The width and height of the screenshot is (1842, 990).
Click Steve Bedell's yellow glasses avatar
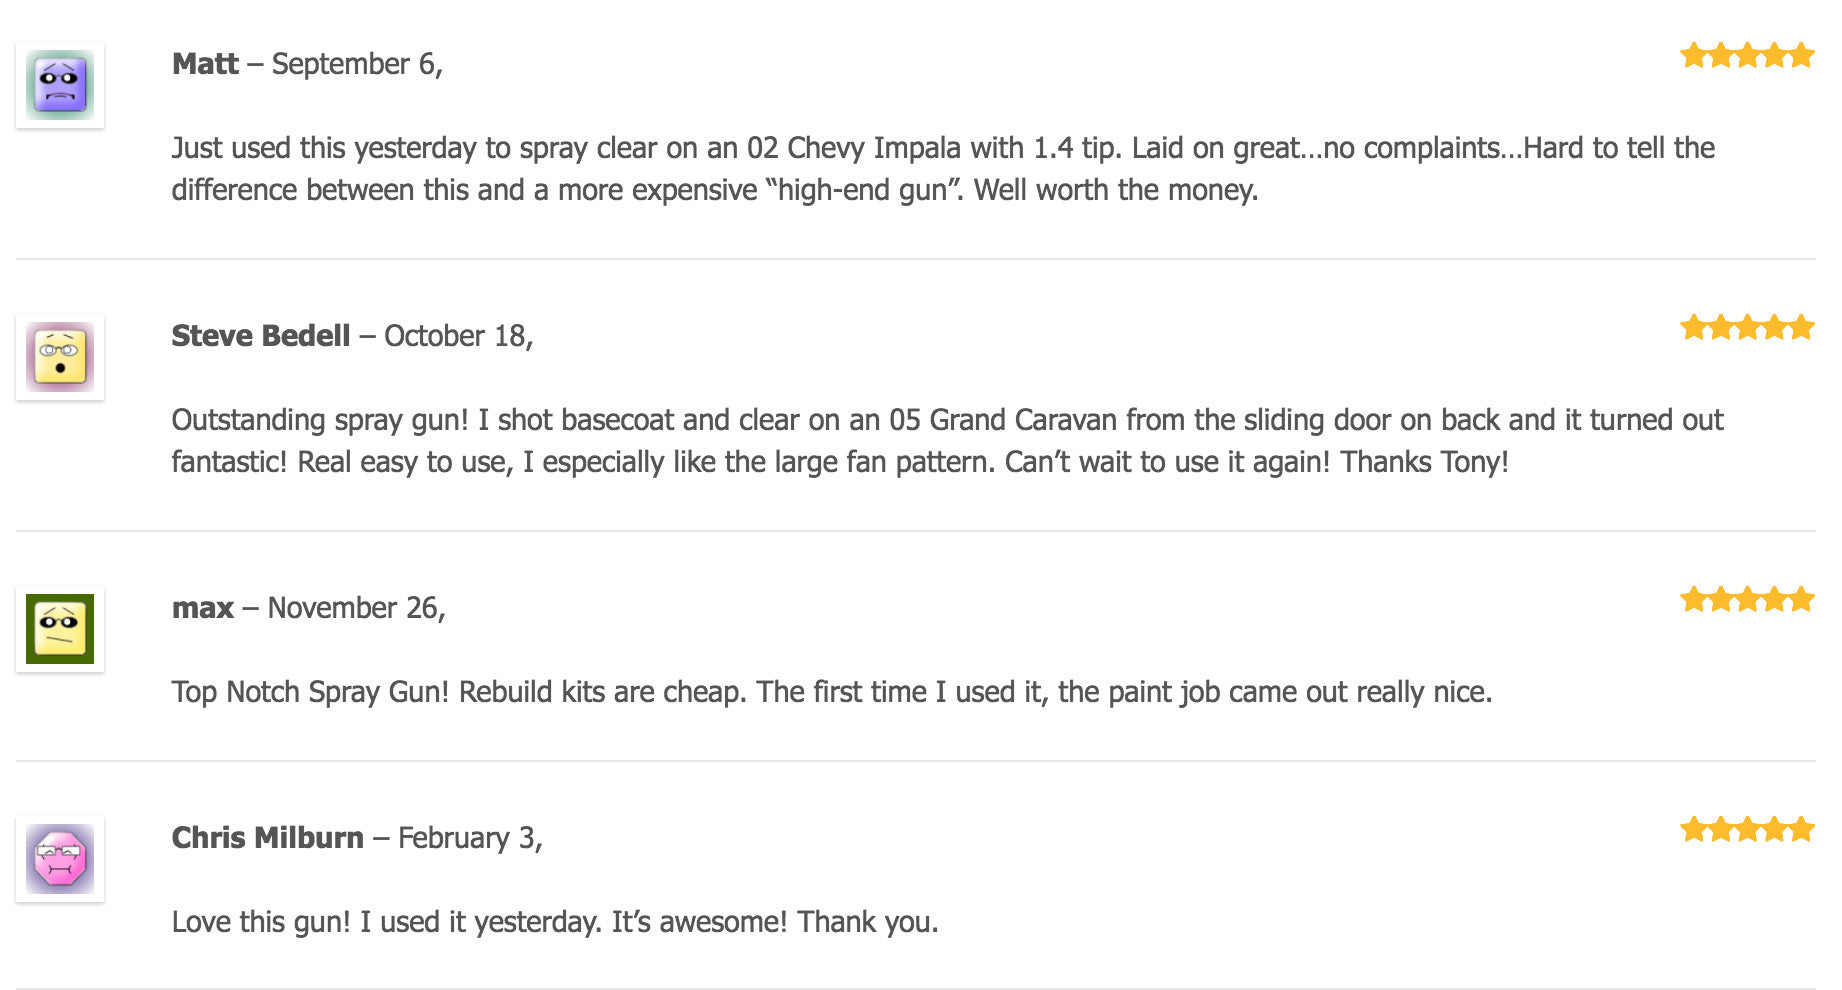click(x=60, y=357)
